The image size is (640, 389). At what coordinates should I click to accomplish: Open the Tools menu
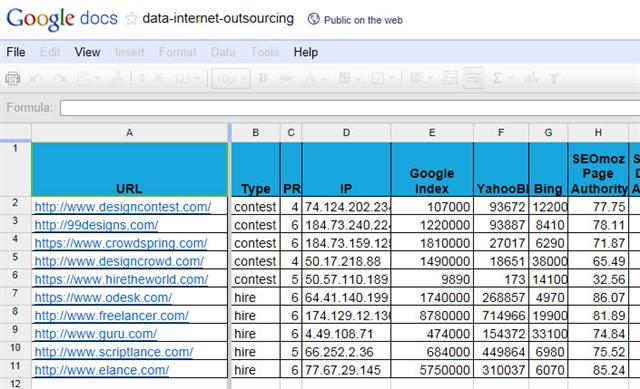tap(264, 52)
